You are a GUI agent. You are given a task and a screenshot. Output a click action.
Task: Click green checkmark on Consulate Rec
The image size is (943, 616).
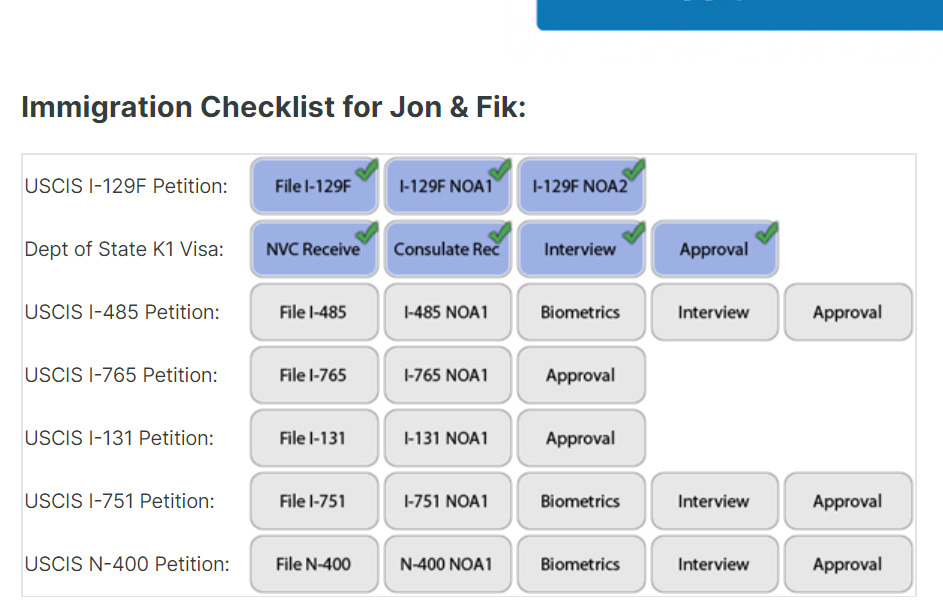click(500, 233)
